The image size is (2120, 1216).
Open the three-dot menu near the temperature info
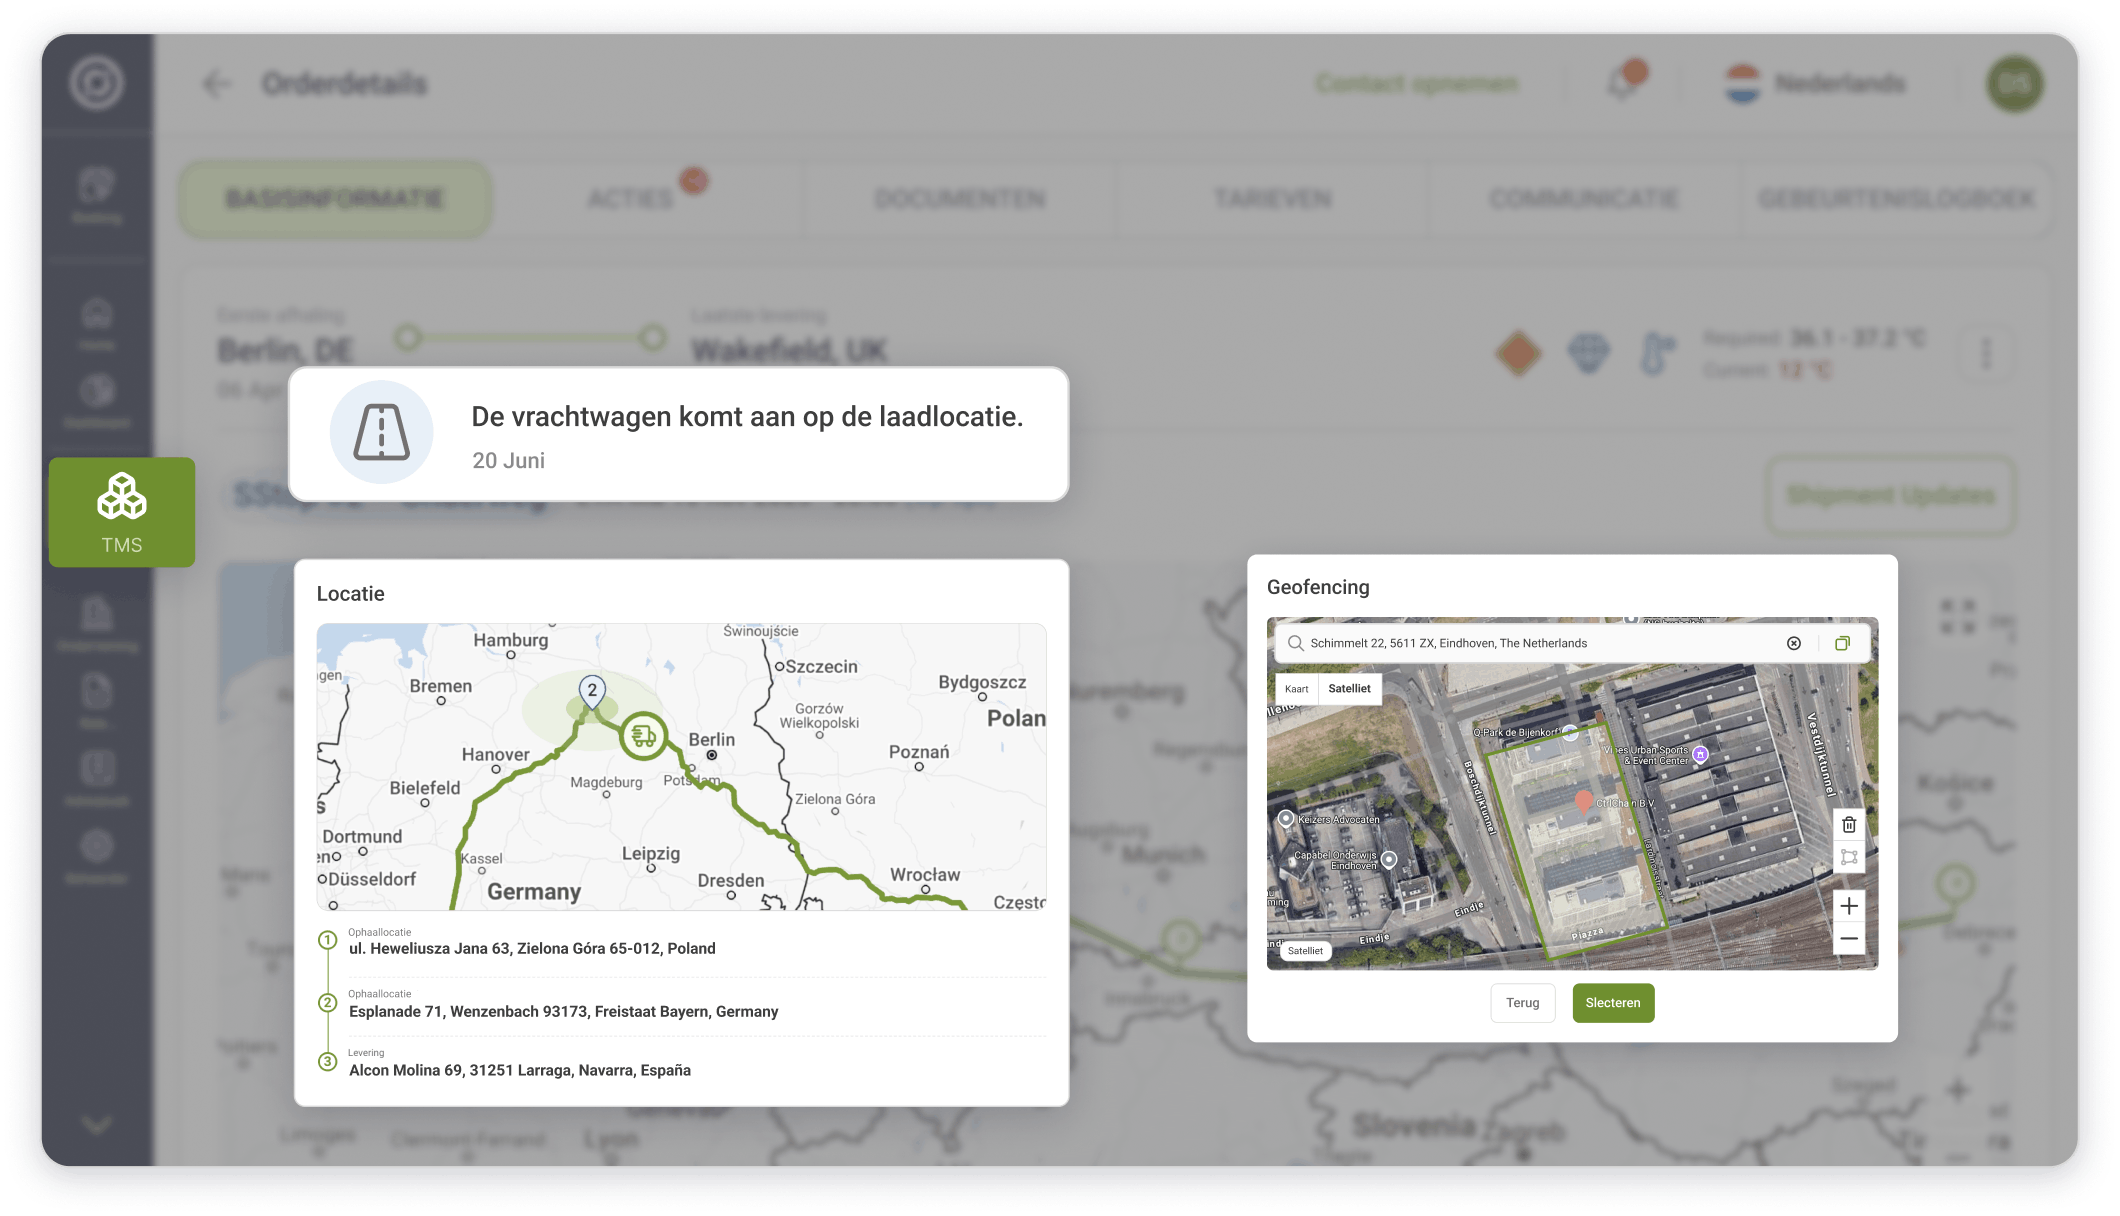point(1985,353)
